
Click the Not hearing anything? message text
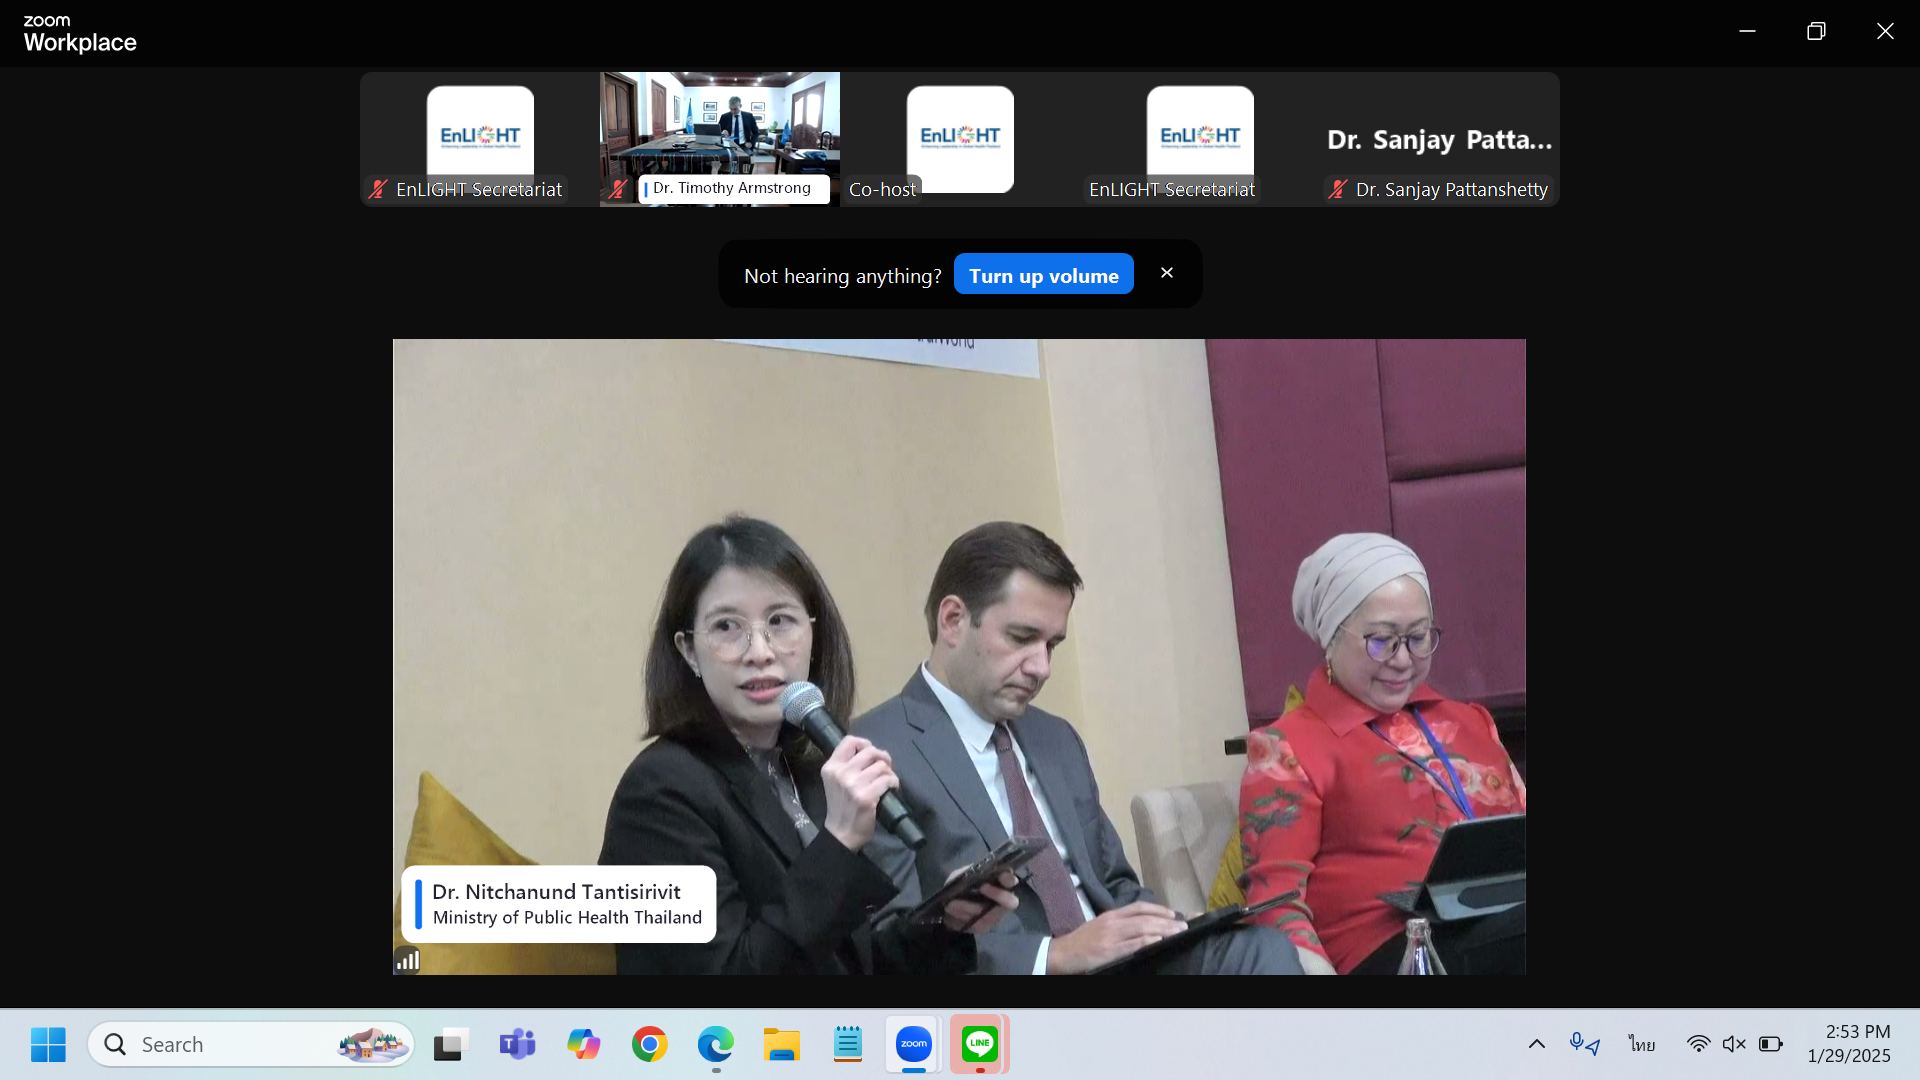(x=842, y=276)
